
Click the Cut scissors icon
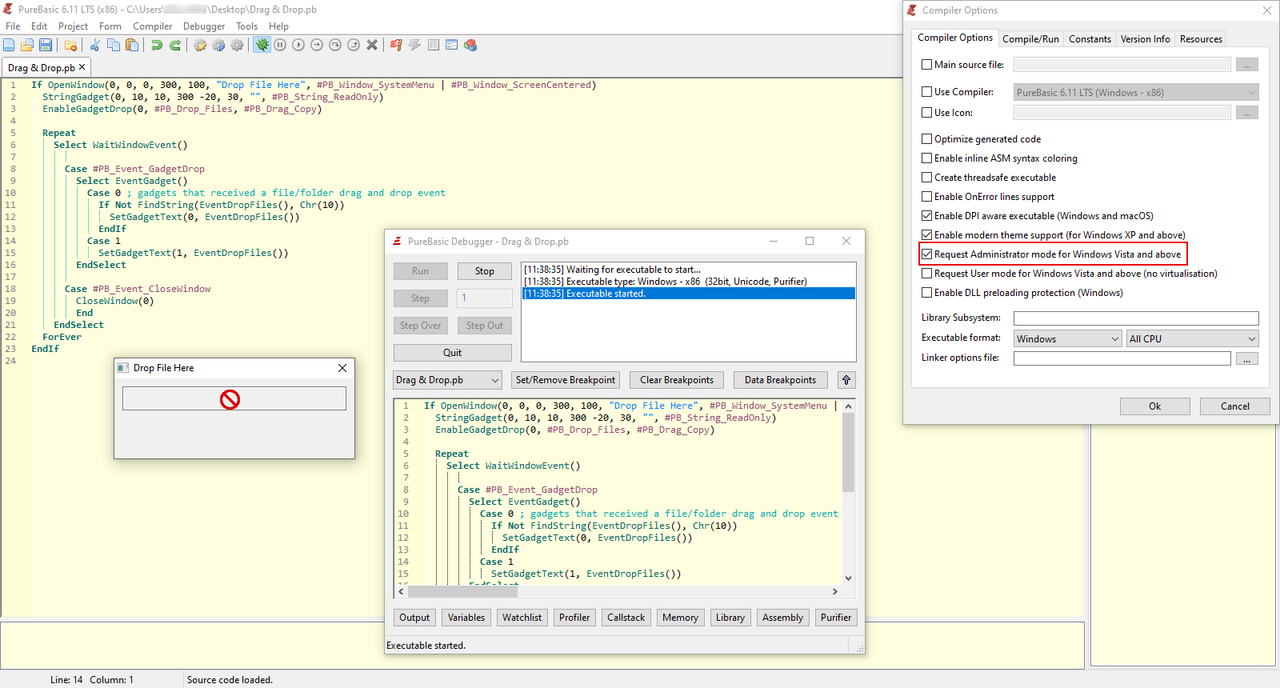(x=95, y=45)
